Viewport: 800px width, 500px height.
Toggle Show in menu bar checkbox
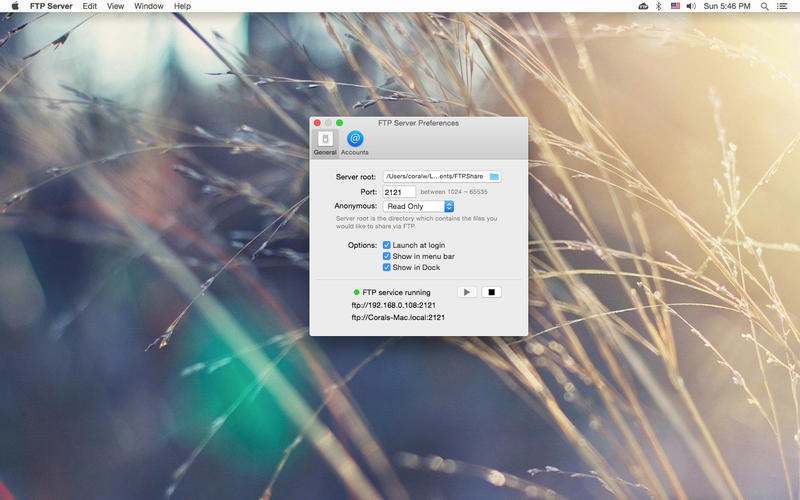tap(386, 256)
